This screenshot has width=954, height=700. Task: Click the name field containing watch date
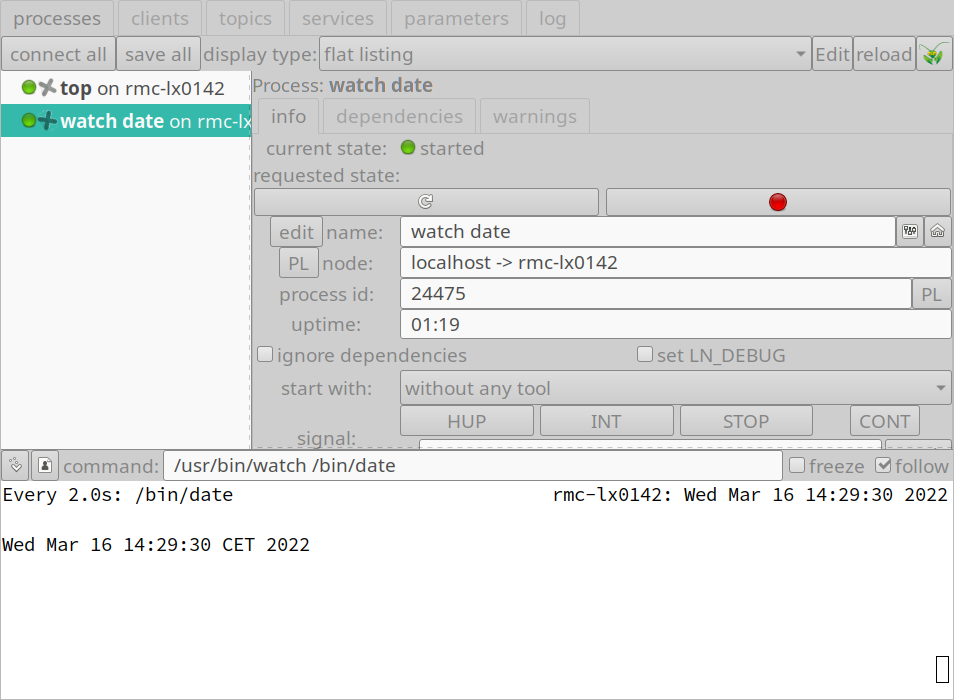(x=647, y=232)
